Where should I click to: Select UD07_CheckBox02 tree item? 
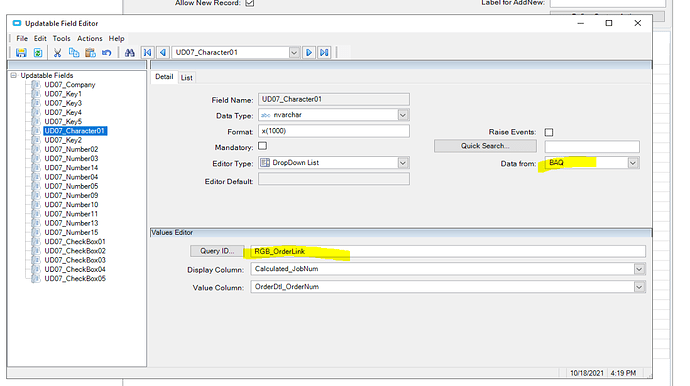75,251
